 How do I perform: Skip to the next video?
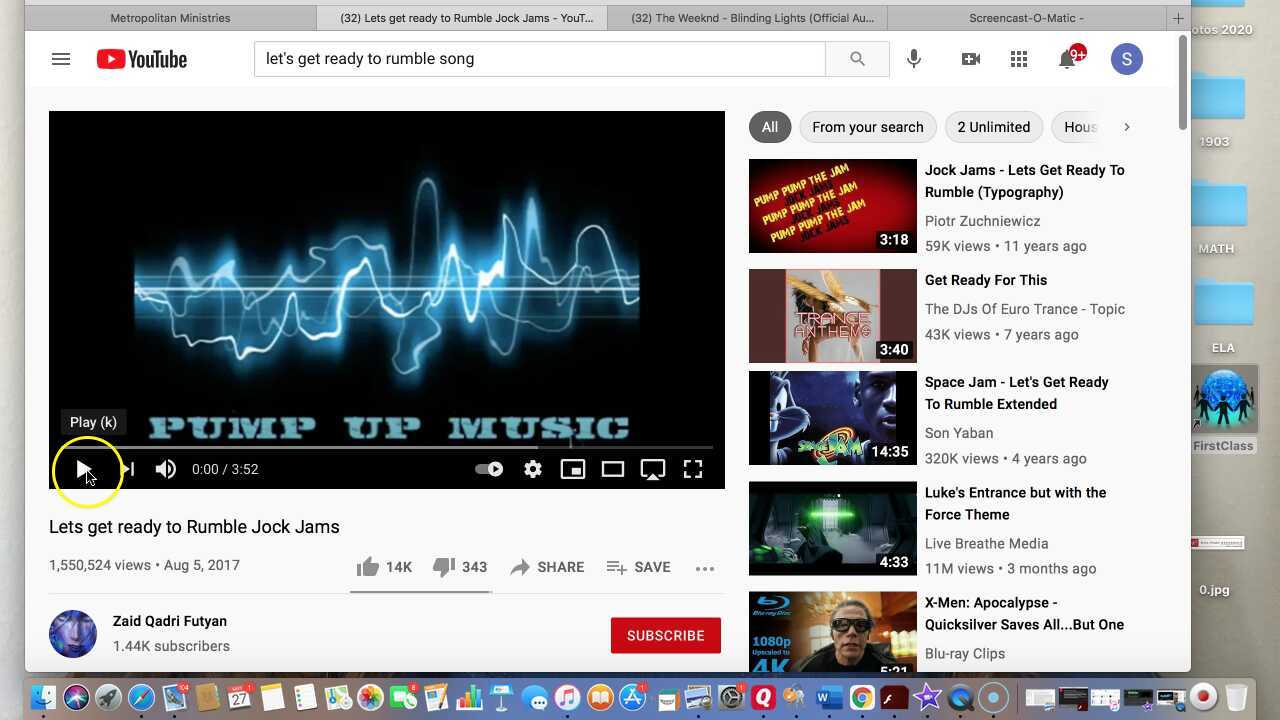127,469
